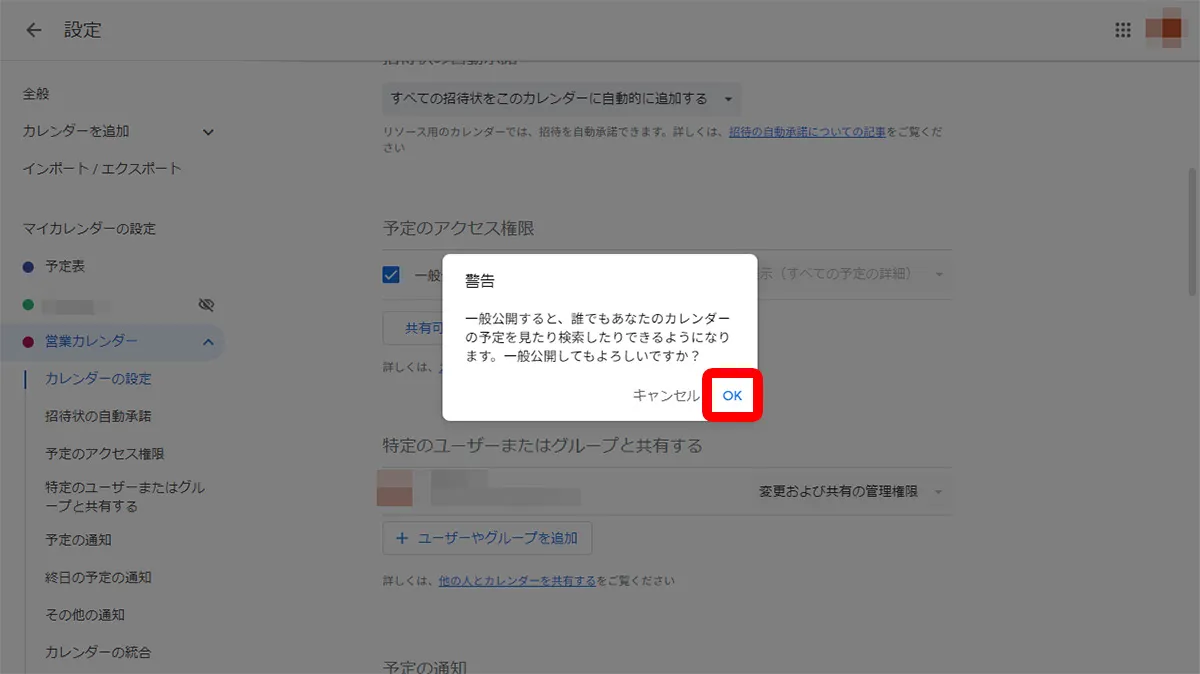1200x674 pixels.
Task: Click the back arrow to exit settings
Action: click(32, 30)
